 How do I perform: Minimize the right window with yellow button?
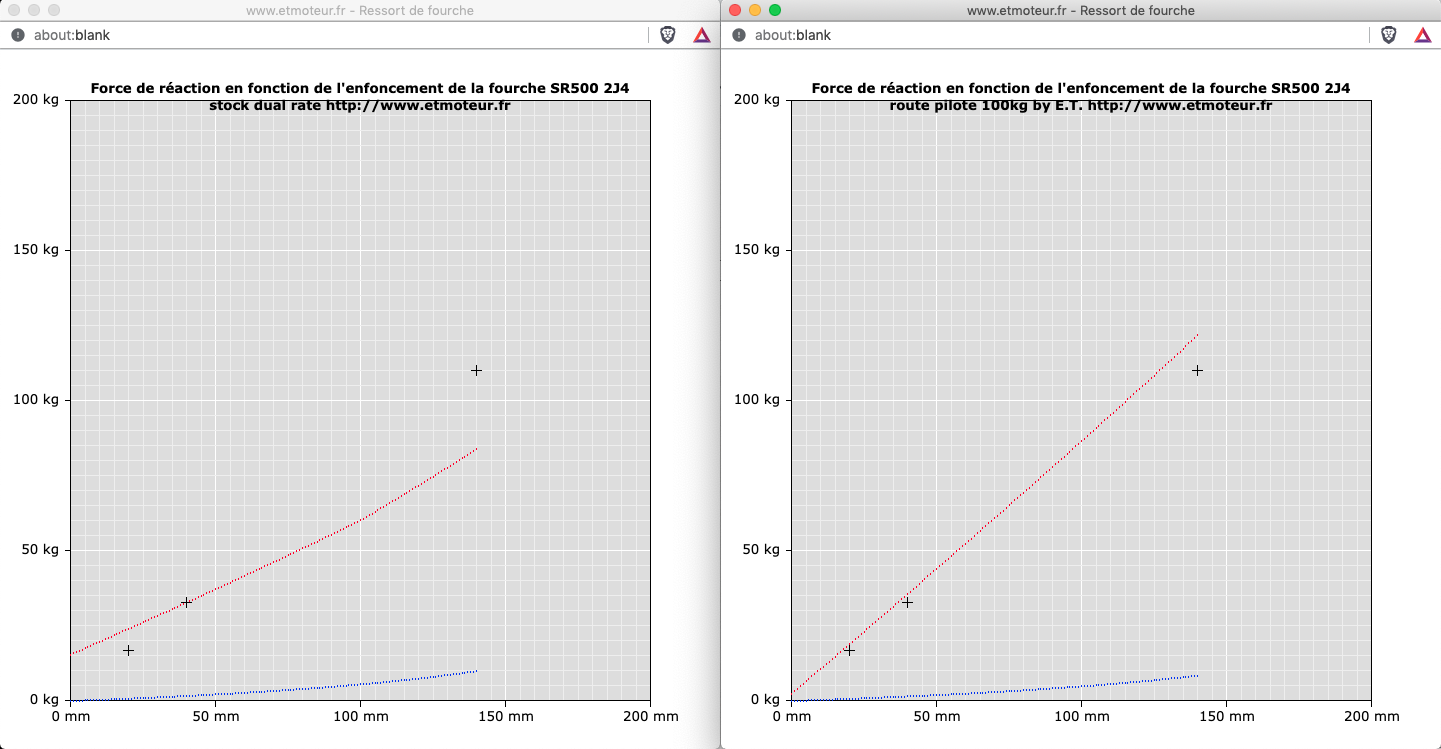click(755, 10)
